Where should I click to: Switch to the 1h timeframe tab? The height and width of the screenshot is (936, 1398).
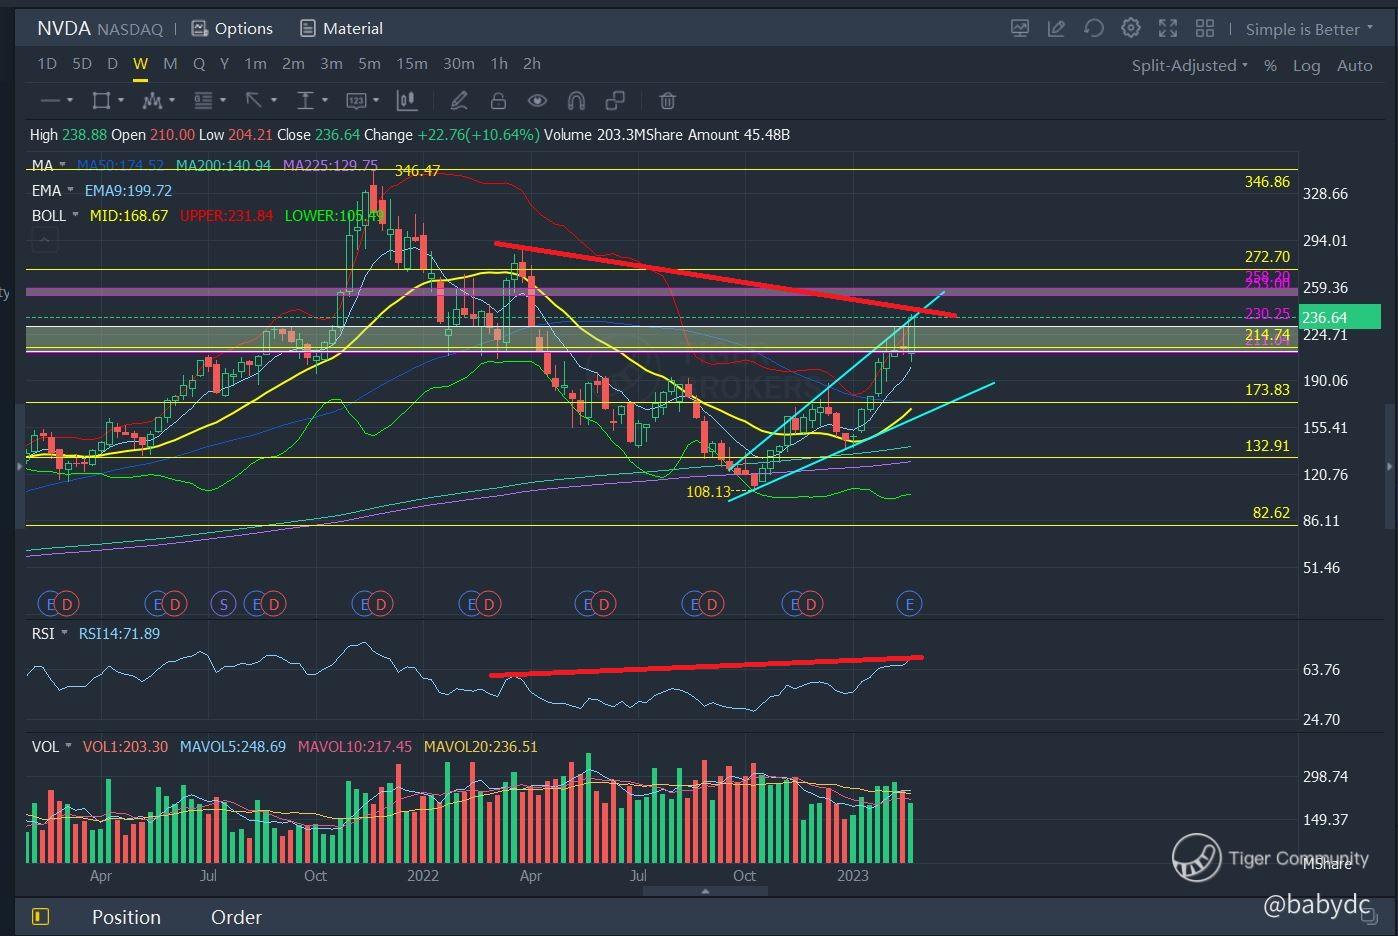click(x=499, y=63)
